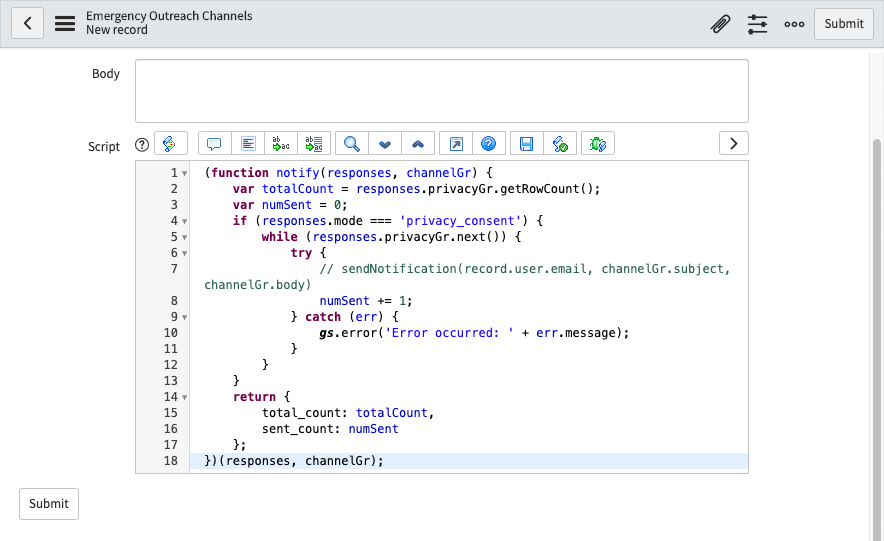Open the Replace All tool
The width and height of the screenshot is (884, 541).
(314, 144)
